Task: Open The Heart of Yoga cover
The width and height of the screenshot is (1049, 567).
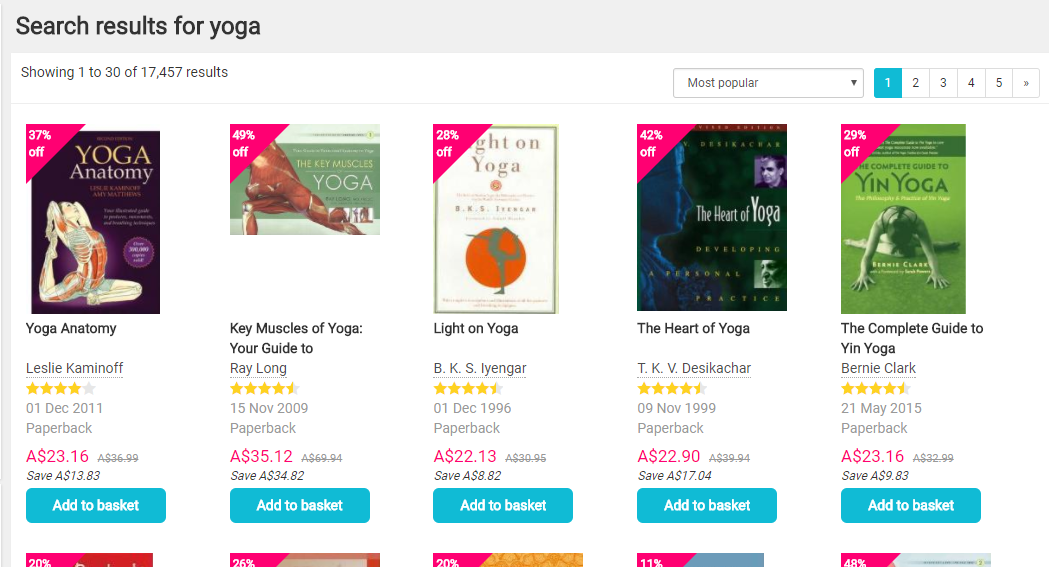Action: 712,218
